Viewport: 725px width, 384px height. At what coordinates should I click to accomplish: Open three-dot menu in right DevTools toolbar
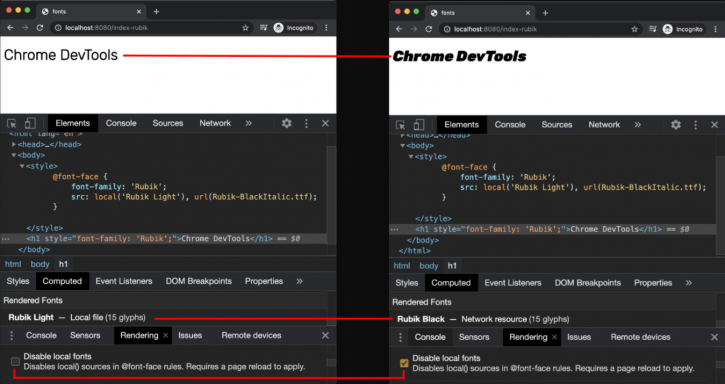click(x=695, y=124)
